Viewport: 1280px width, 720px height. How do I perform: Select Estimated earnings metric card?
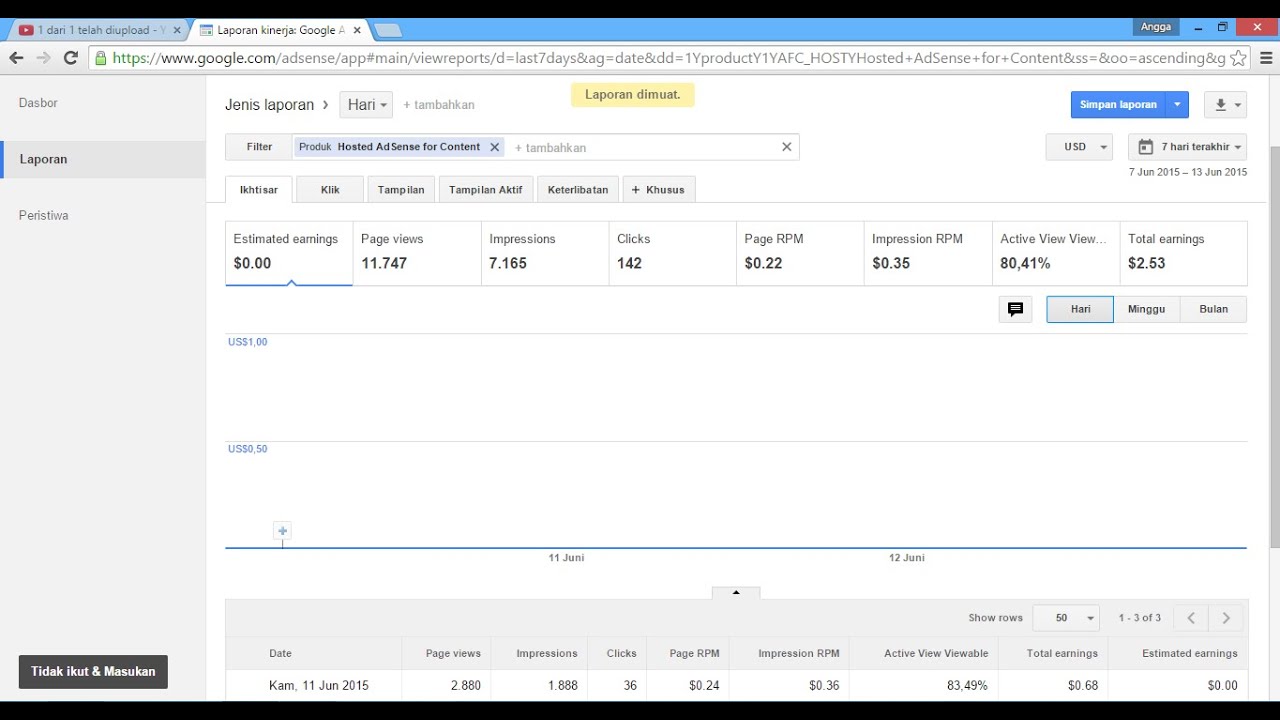point(289,253)
